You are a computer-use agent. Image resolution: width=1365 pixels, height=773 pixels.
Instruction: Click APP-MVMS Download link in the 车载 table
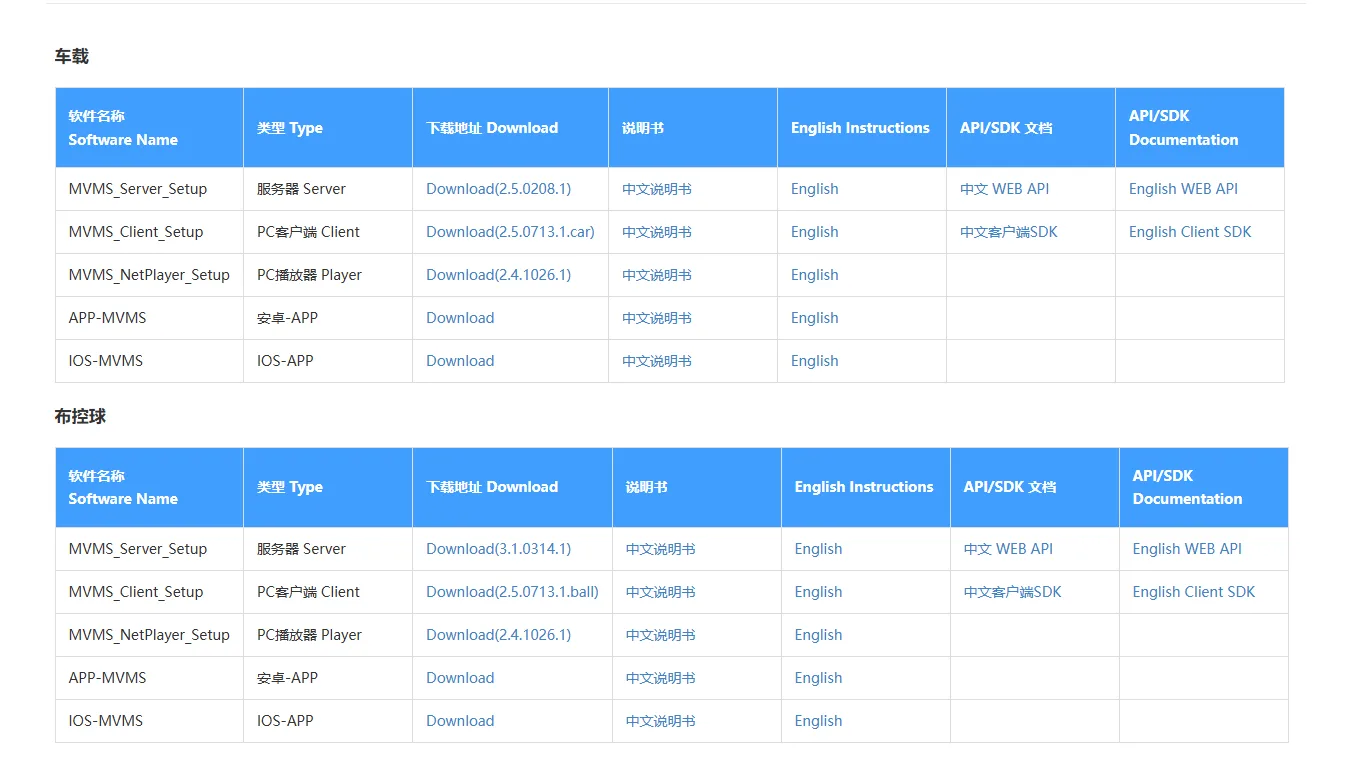pos(460,318)
